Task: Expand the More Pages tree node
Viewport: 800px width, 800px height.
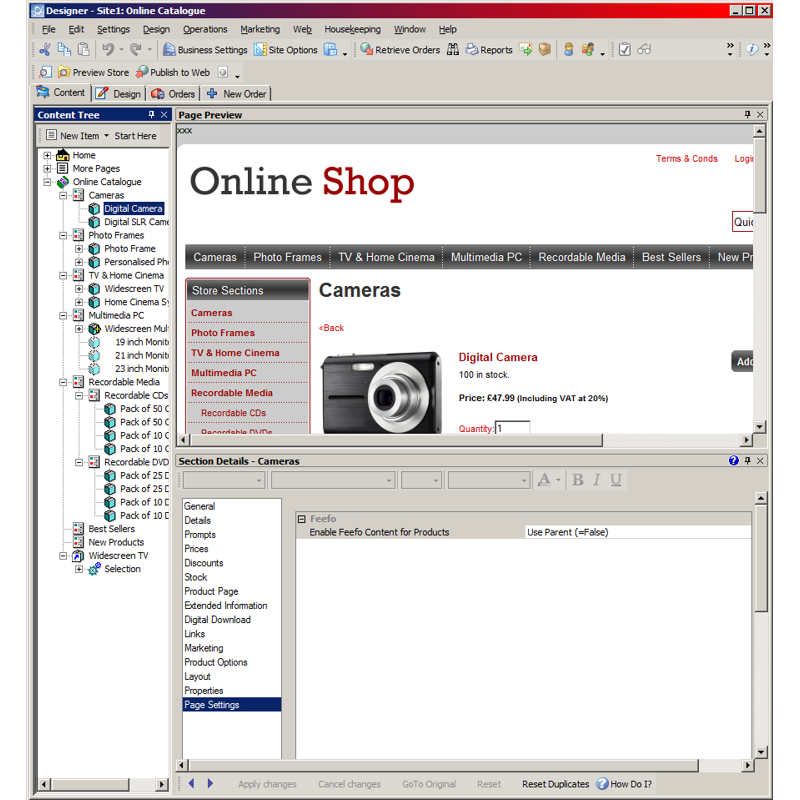Action: point(47,168)
